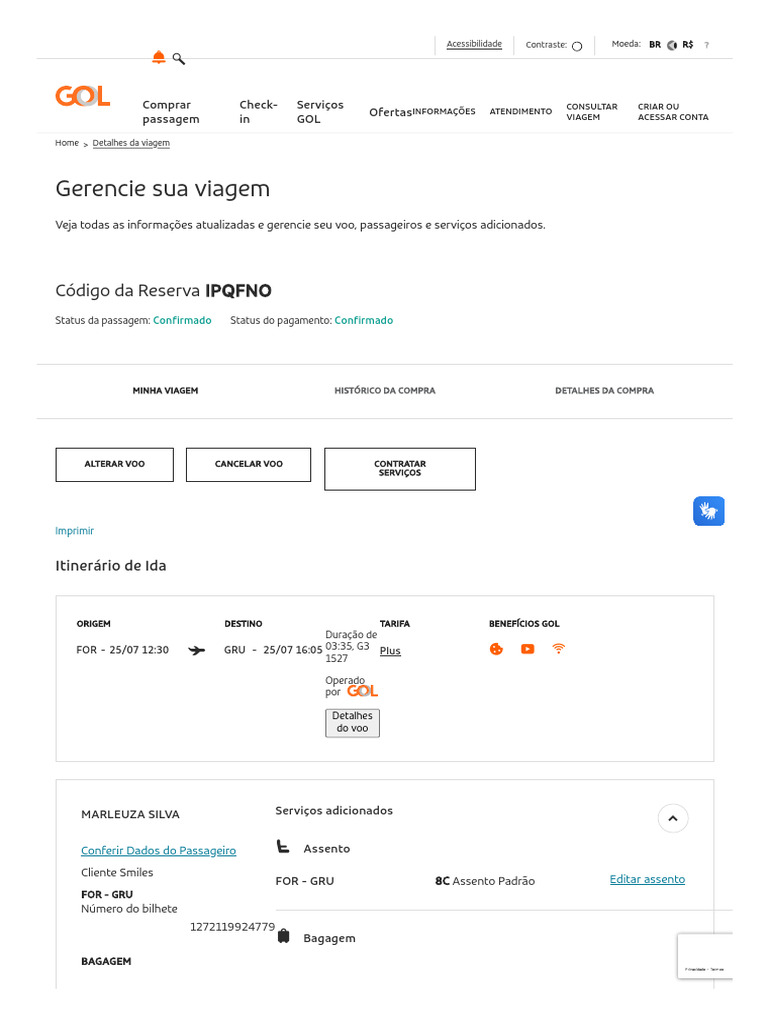Image resolution: width=768 pixels, height=1024 pixels.
Task: Click the Cancelar Voo button
Action: (249, 464)
